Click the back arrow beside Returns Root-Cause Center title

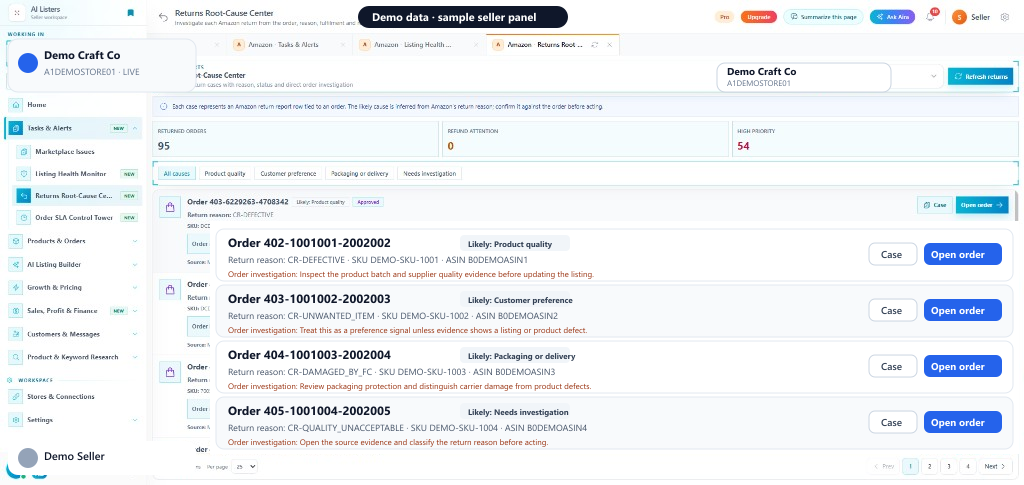(x=163, y=17)
